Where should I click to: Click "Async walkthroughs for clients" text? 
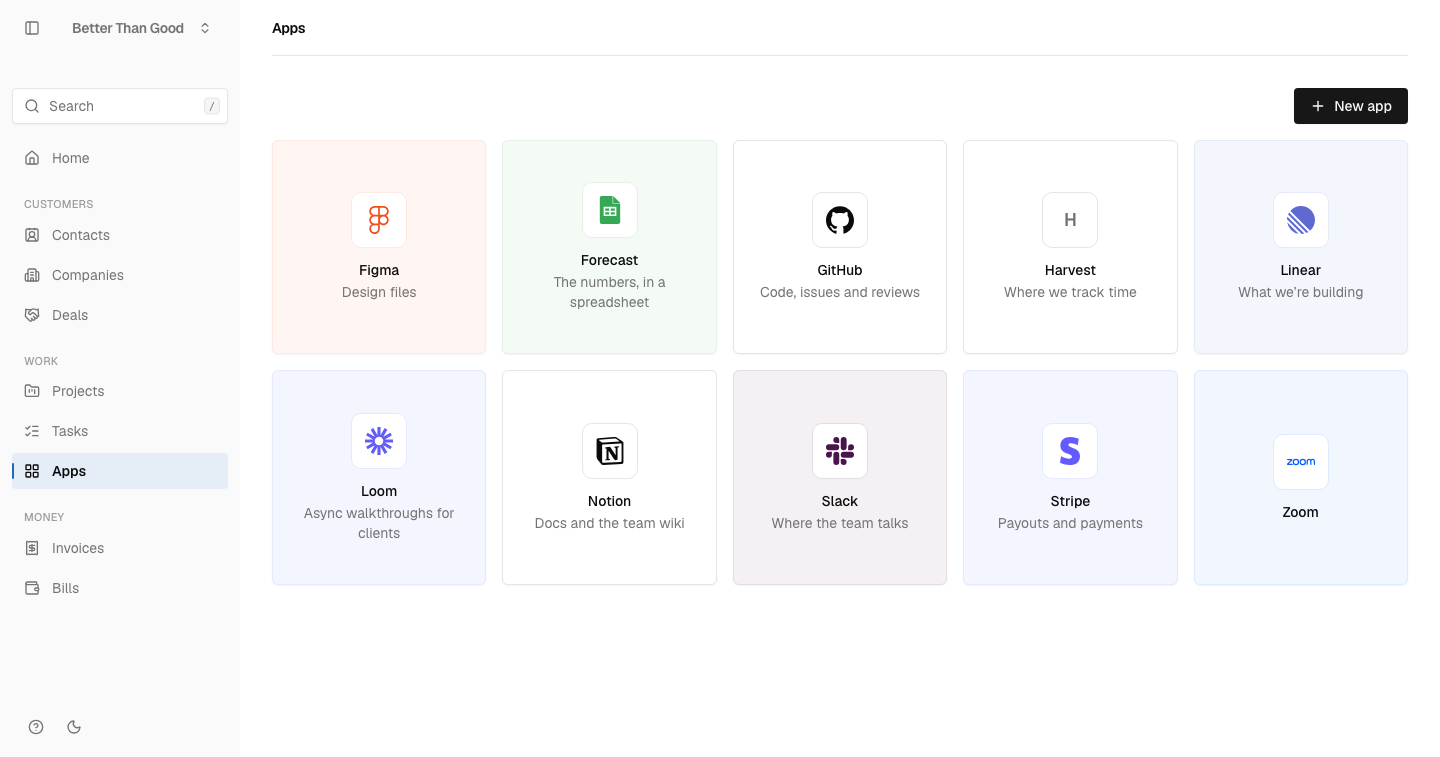(379, 523)
